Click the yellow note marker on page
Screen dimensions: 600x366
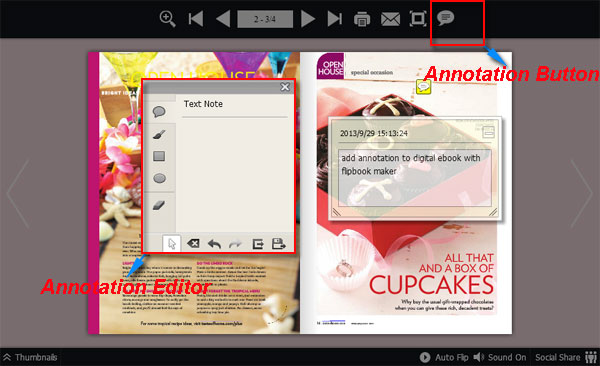click(423, 87)
